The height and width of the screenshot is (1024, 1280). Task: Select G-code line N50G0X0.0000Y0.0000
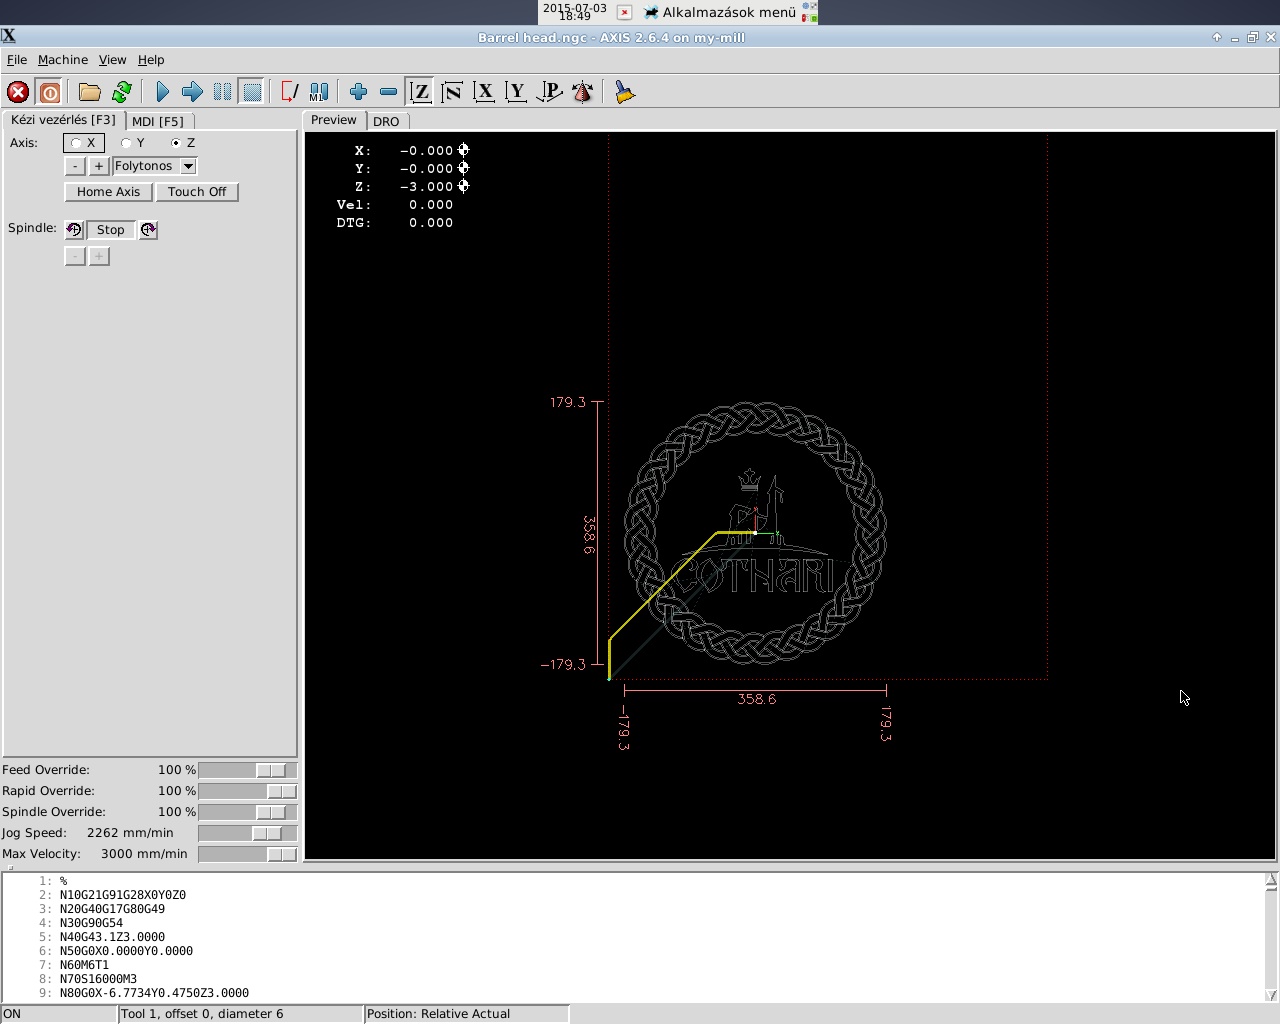(x=126, y=951)
